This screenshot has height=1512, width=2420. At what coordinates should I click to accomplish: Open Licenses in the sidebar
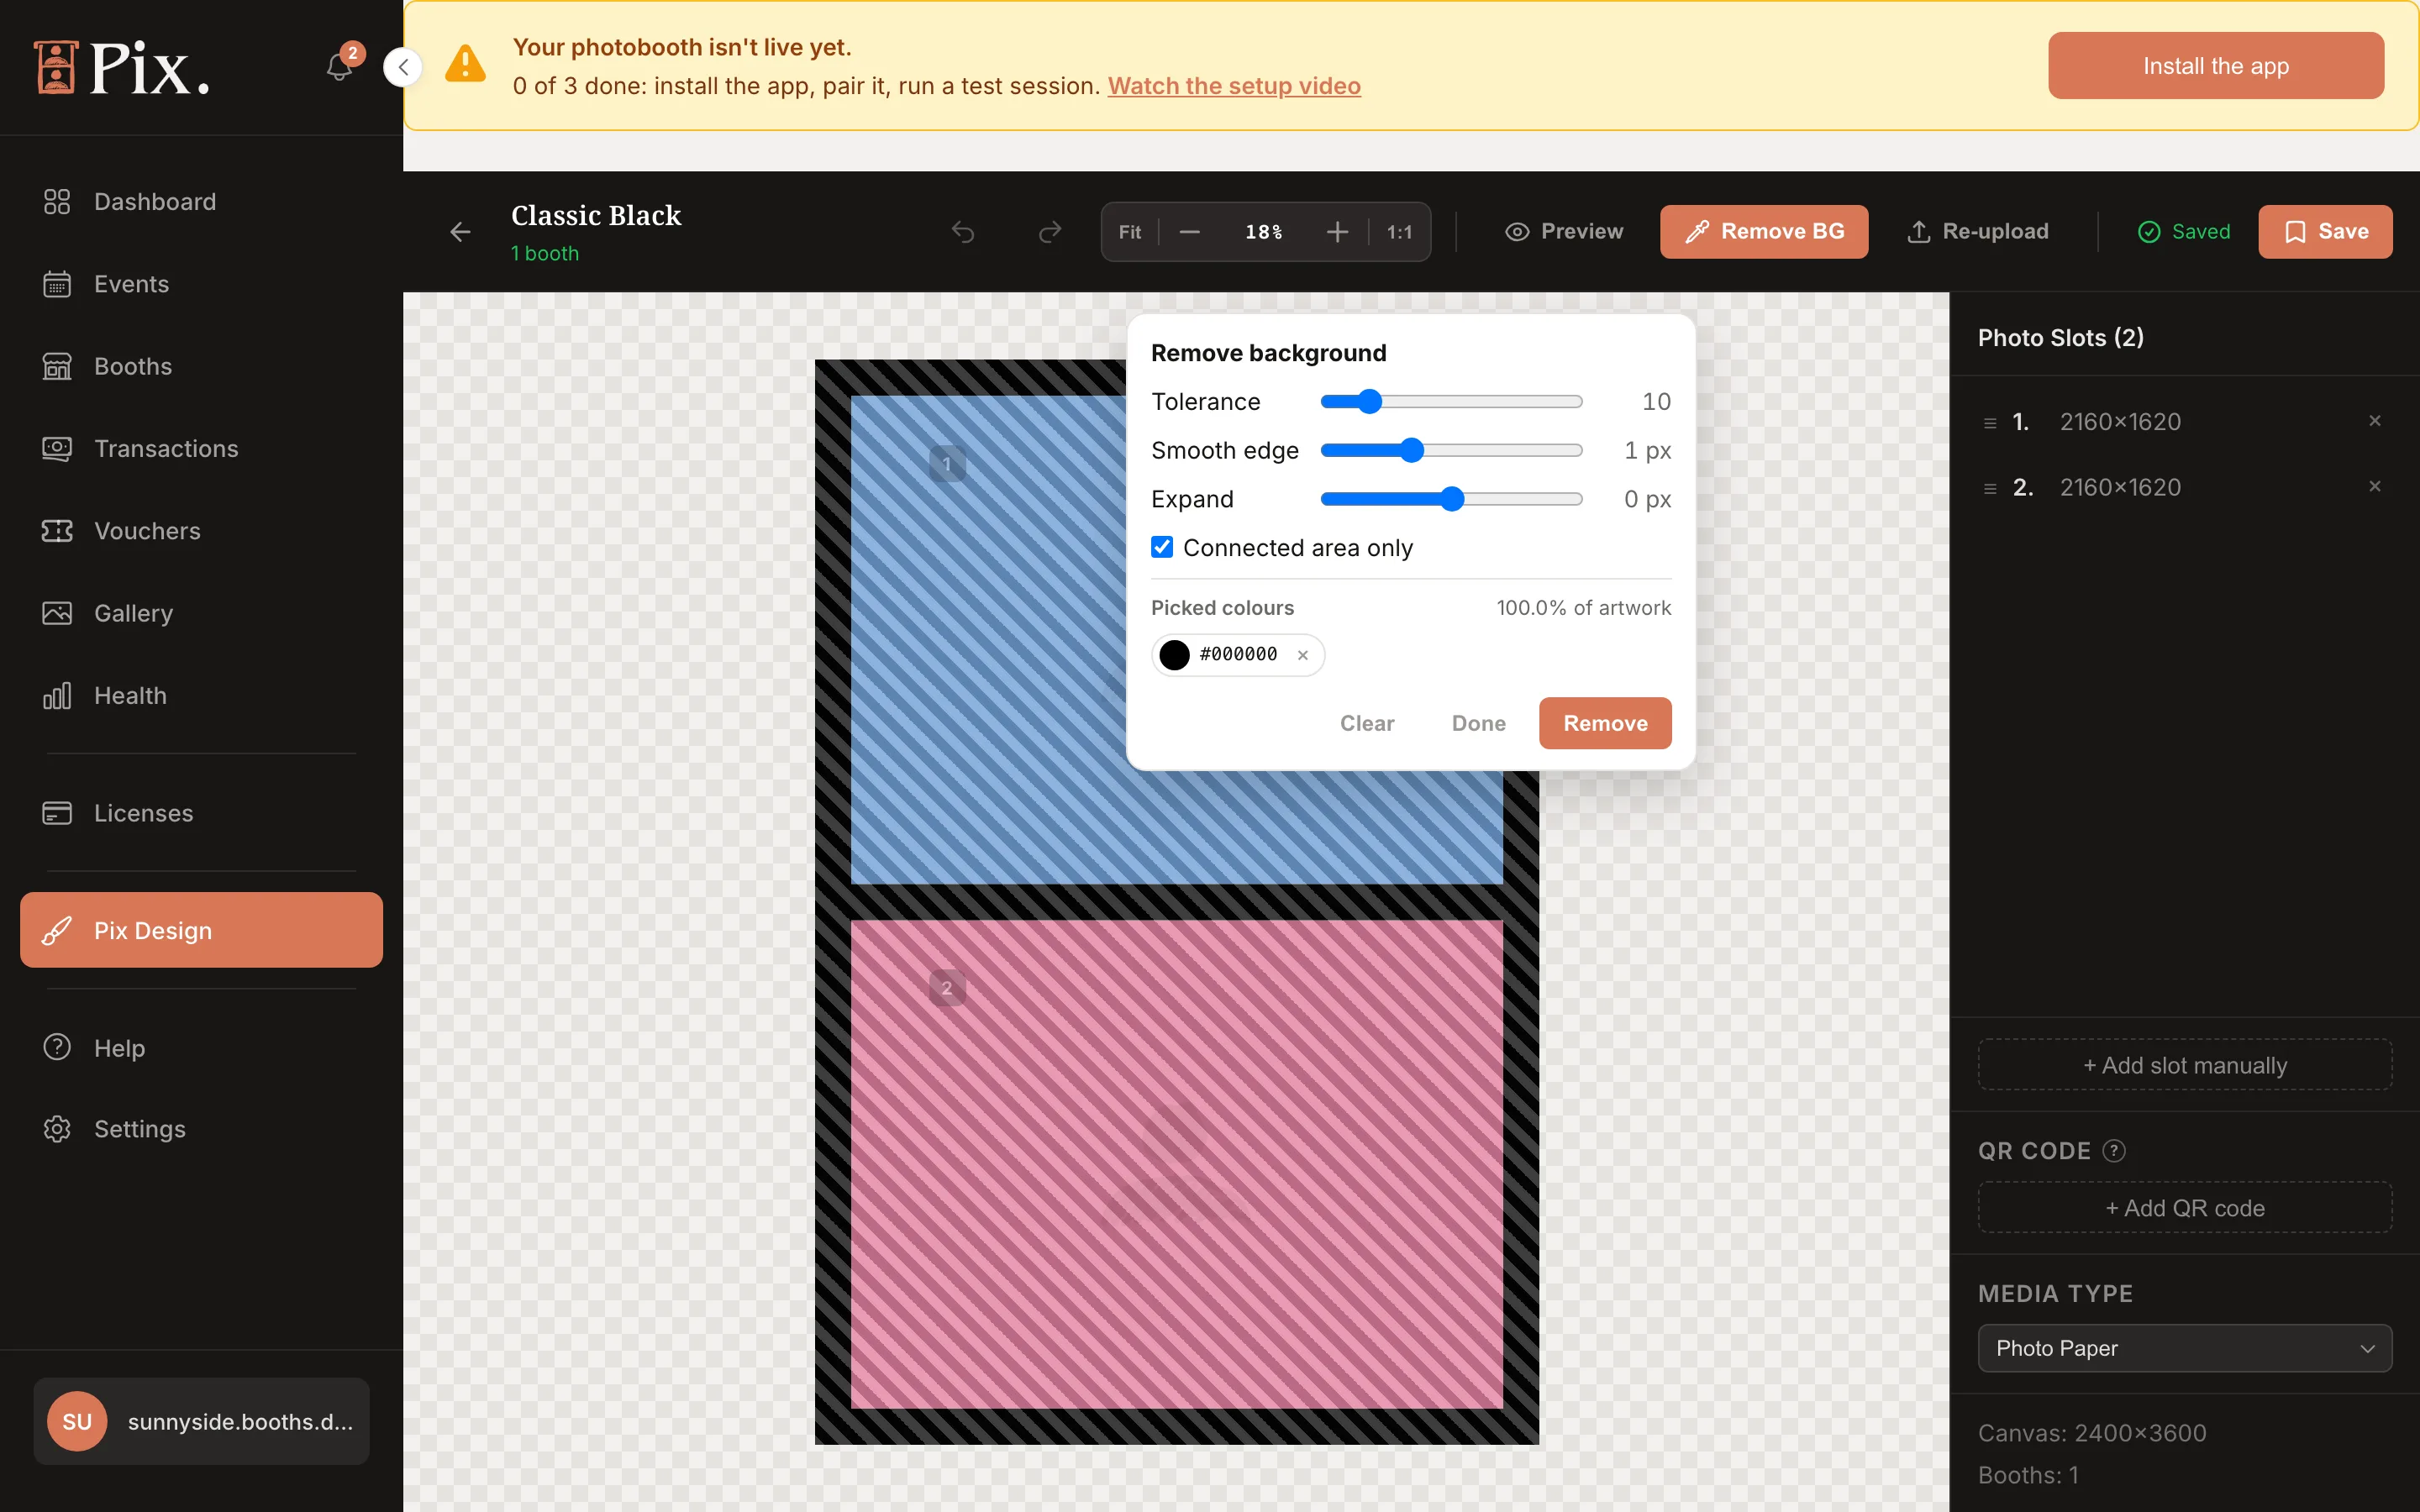(201, 813)
